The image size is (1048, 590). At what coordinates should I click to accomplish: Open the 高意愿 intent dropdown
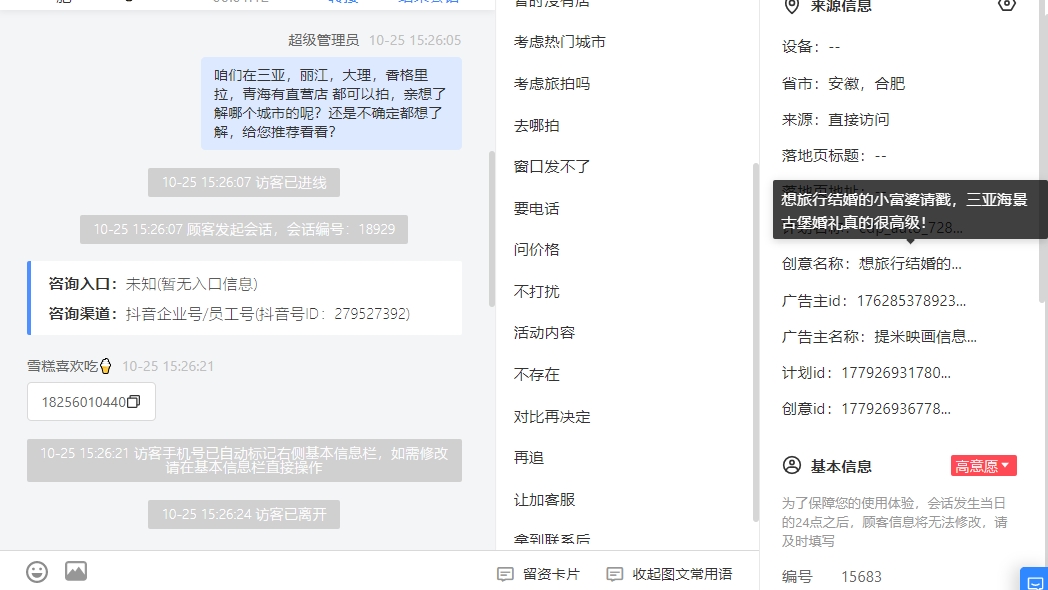983,466
